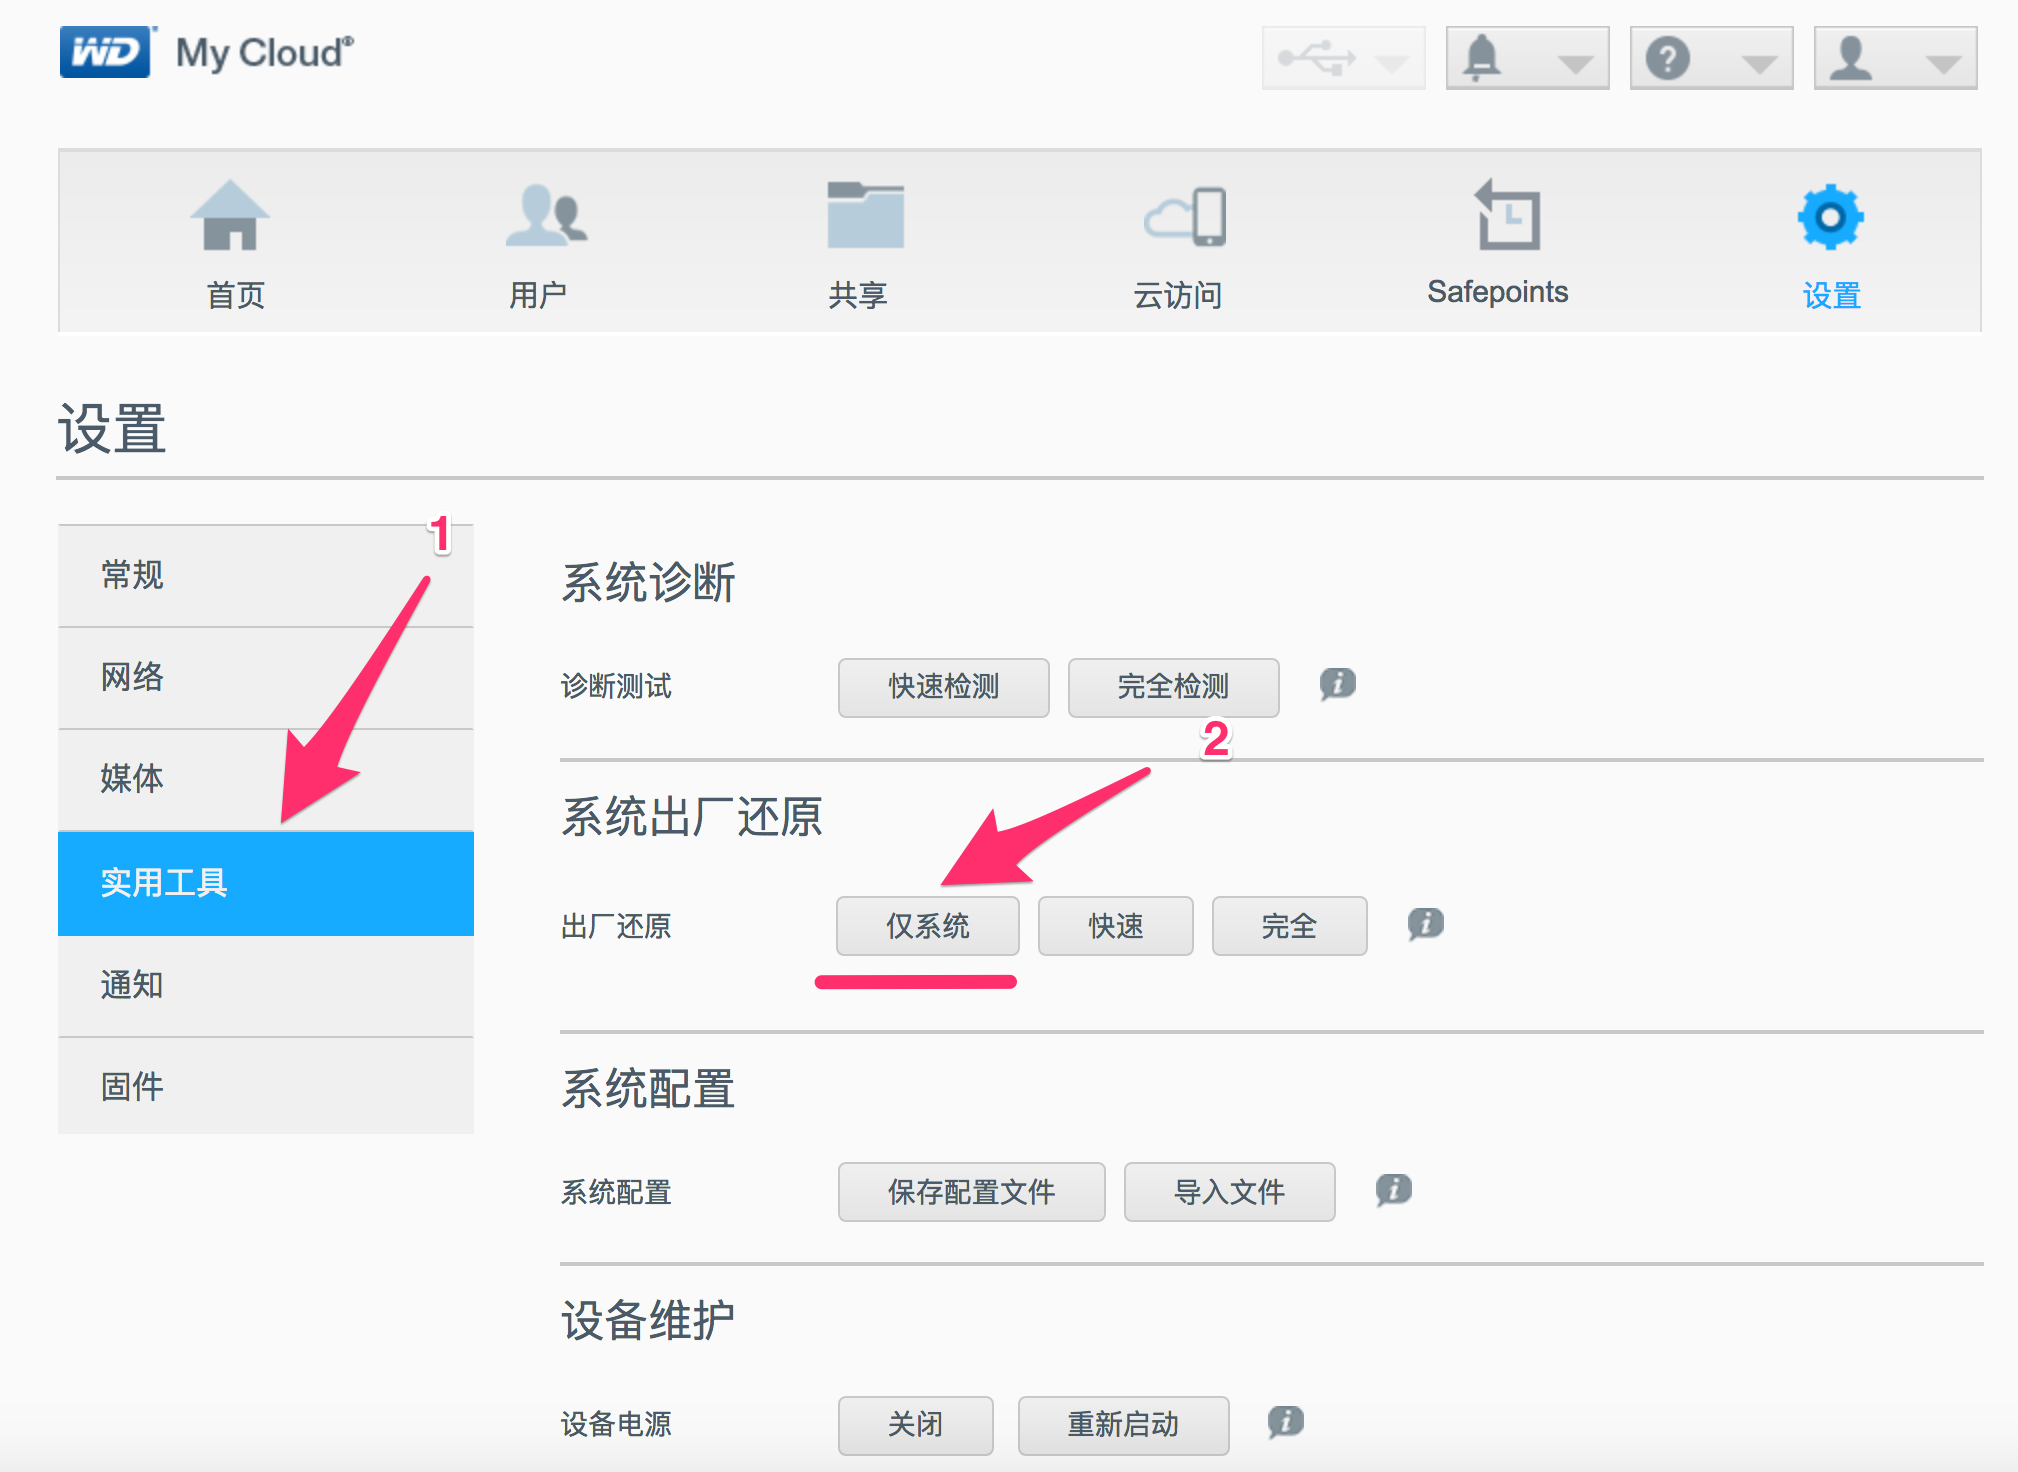The width and height of the screenshot is (2018, 1472).
Task: Click 快速 factory restore button
Action: point(1115,926)
